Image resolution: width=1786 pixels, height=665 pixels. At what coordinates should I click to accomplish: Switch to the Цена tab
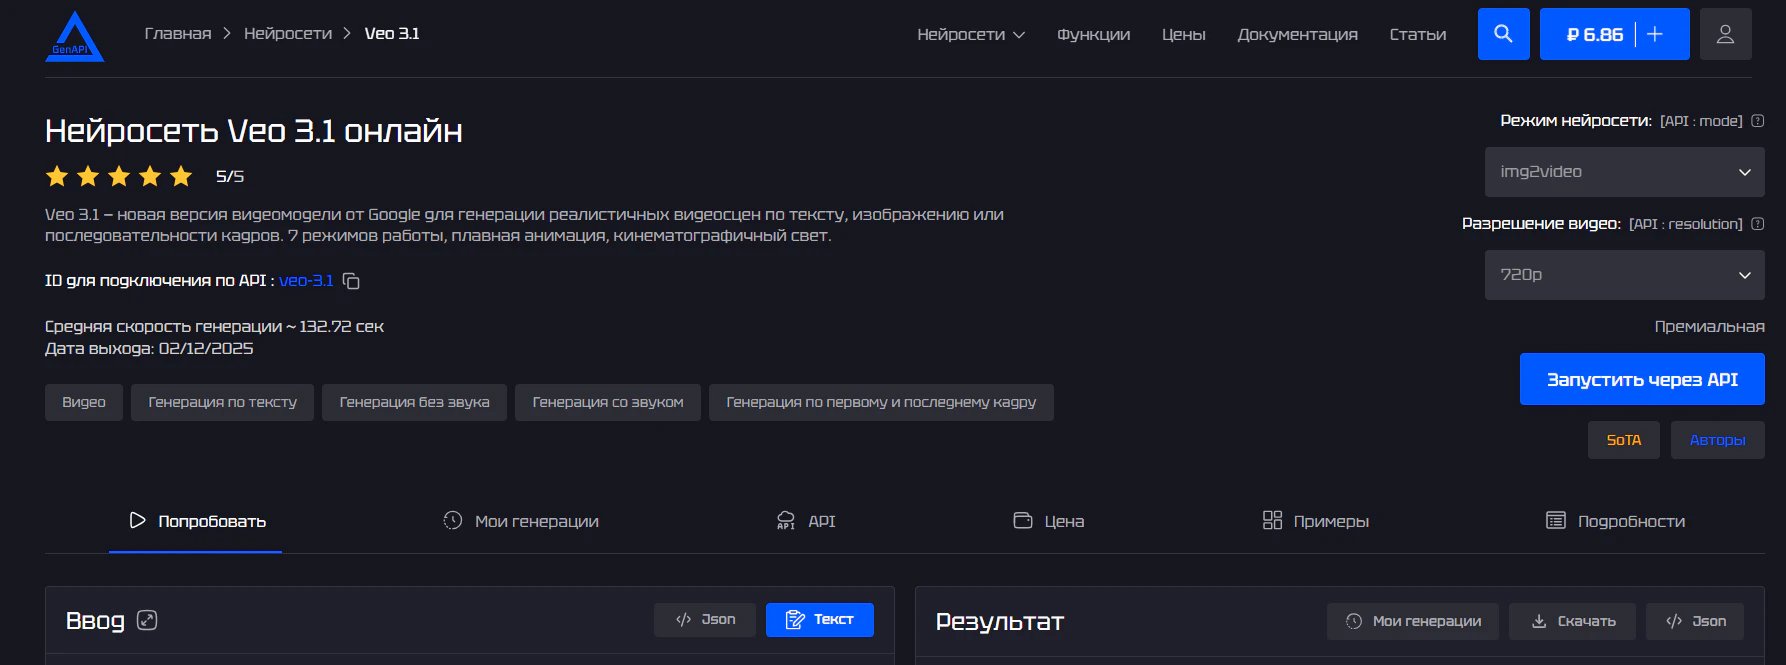coord(1049,521)
